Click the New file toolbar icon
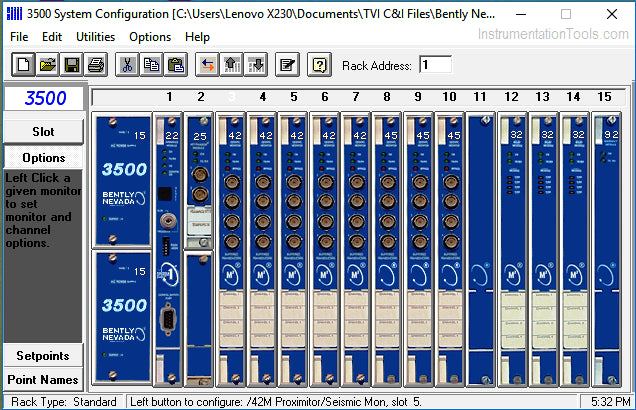This screenshot has width=636, height=410. 25,65
